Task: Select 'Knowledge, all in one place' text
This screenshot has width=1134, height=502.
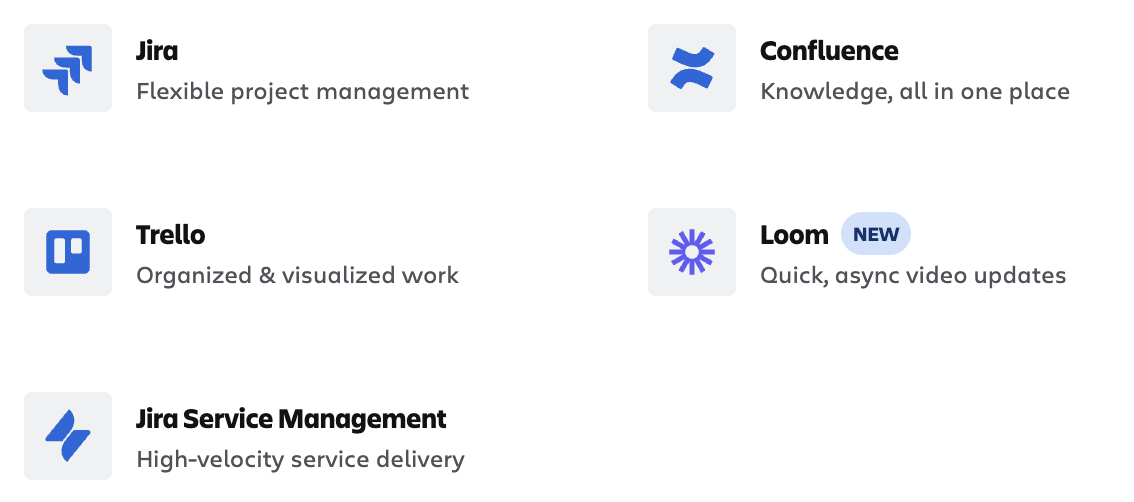Action: [x=915, y=92]
